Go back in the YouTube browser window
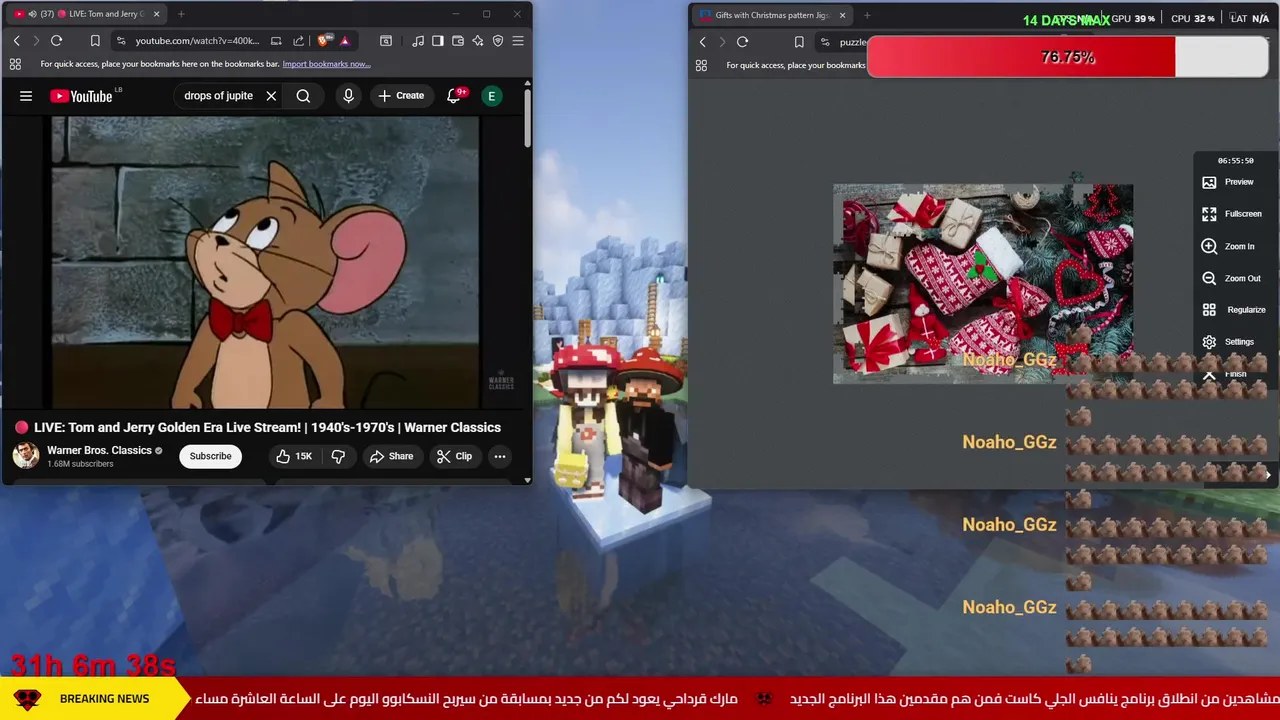Viewport: 1280px width, 720px height. point(16,41)
